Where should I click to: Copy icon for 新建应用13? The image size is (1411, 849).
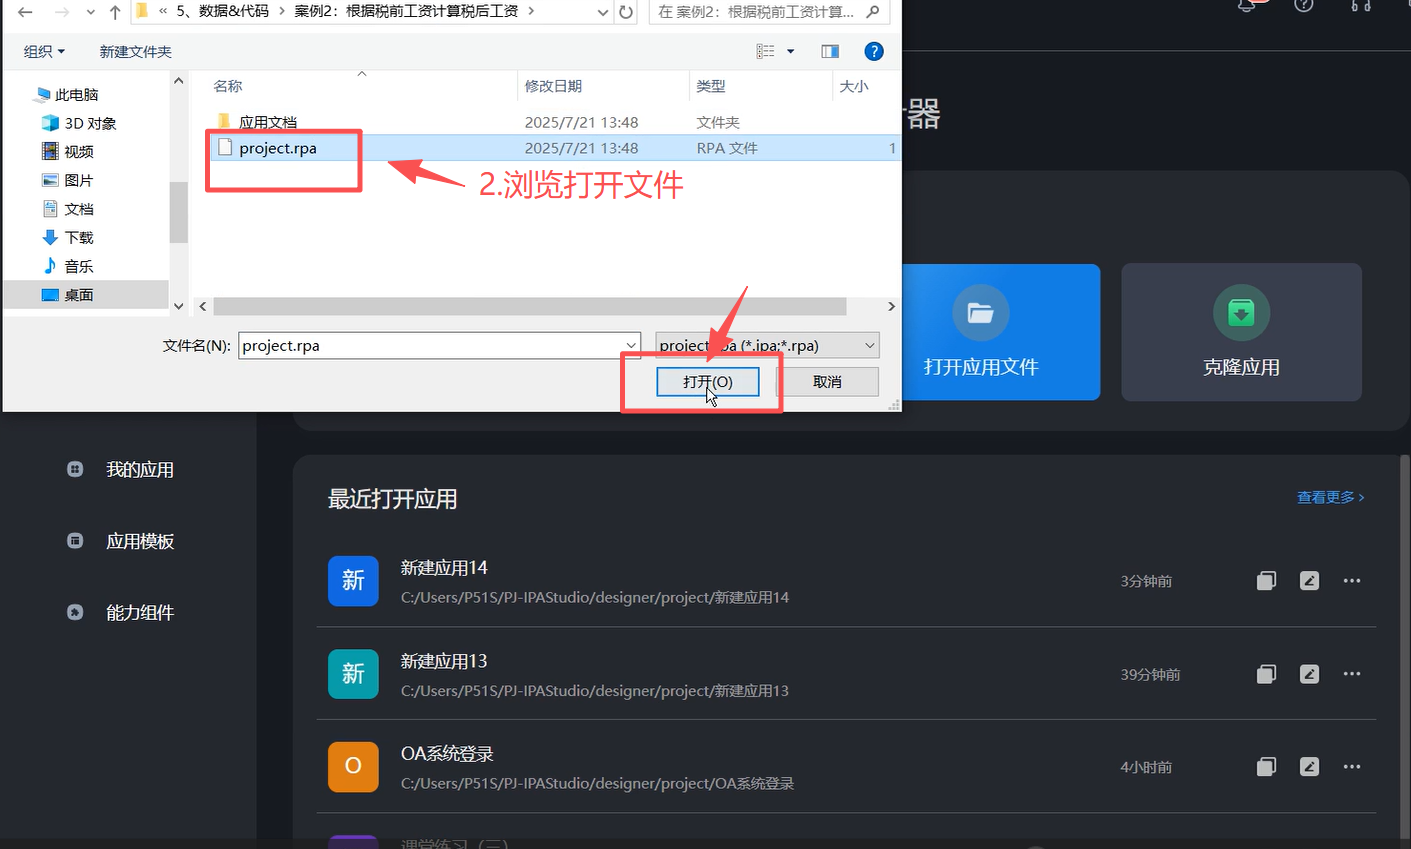[x=1266, y=674]
